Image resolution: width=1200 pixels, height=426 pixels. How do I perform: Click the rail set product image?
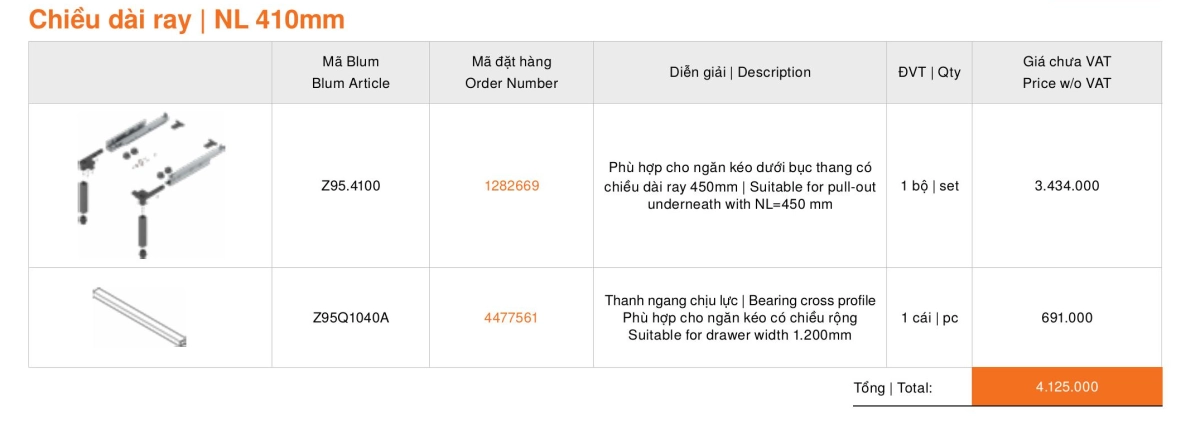150,185
